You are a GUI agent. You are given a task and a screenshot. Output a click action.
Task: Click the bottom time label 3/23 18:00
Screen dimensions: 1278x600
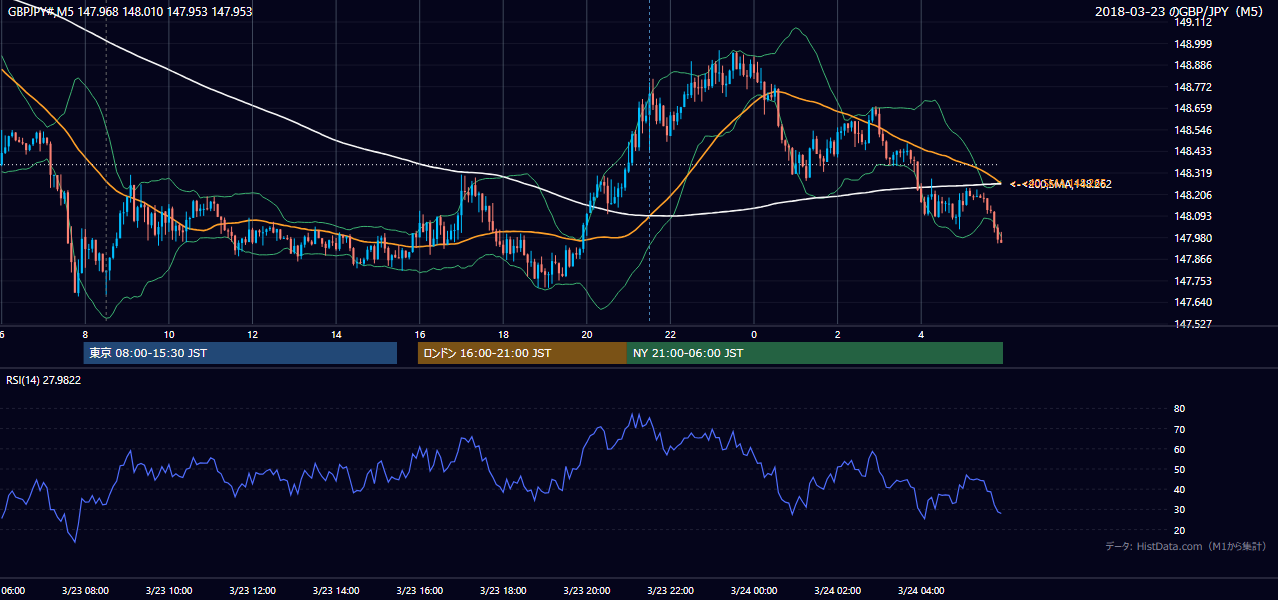pos(504,590)
